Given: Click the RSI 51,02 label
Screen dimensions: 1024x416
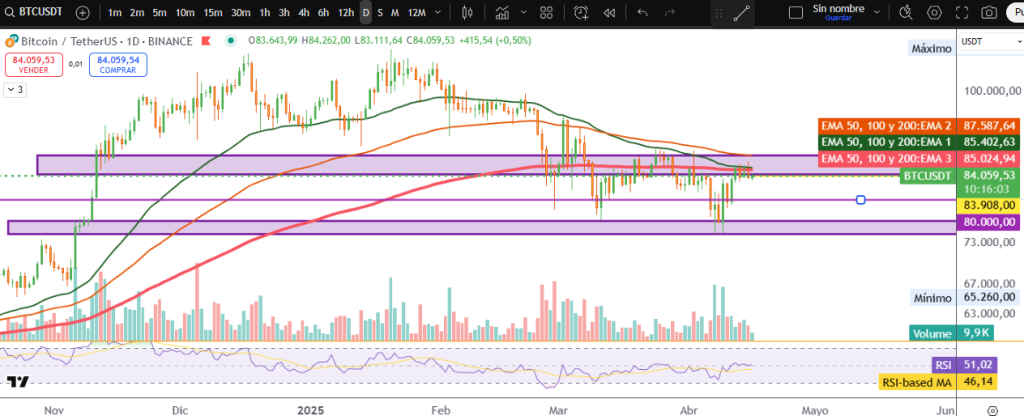Looking at the screenshot, I should pos(964,365).
